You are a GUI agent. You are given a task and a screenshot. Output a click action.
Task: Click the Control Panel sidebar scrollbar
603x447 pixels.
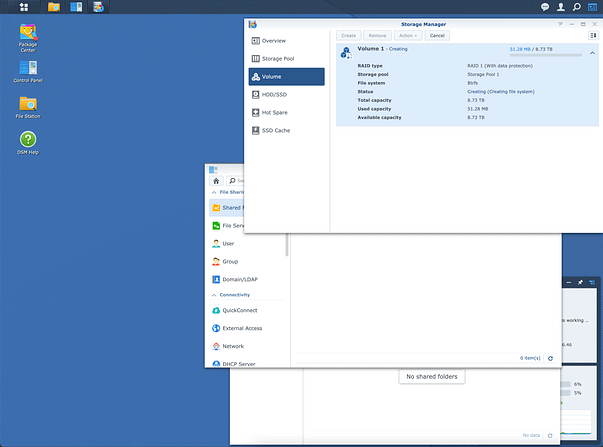click(287, 245)
